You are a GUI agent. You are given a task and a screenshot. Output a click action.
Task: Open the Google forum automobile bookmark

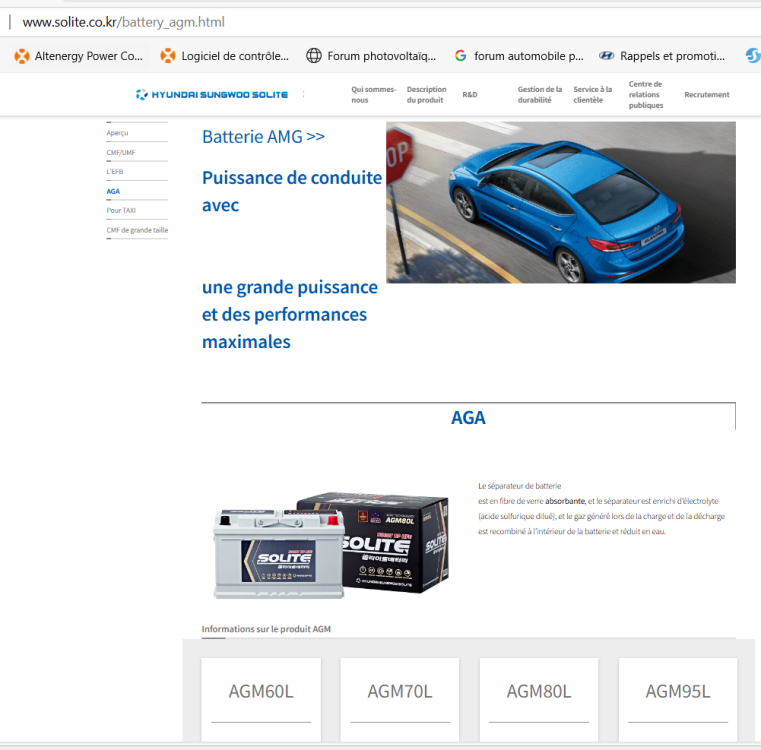pyautogui.click(x=518, y=56)
